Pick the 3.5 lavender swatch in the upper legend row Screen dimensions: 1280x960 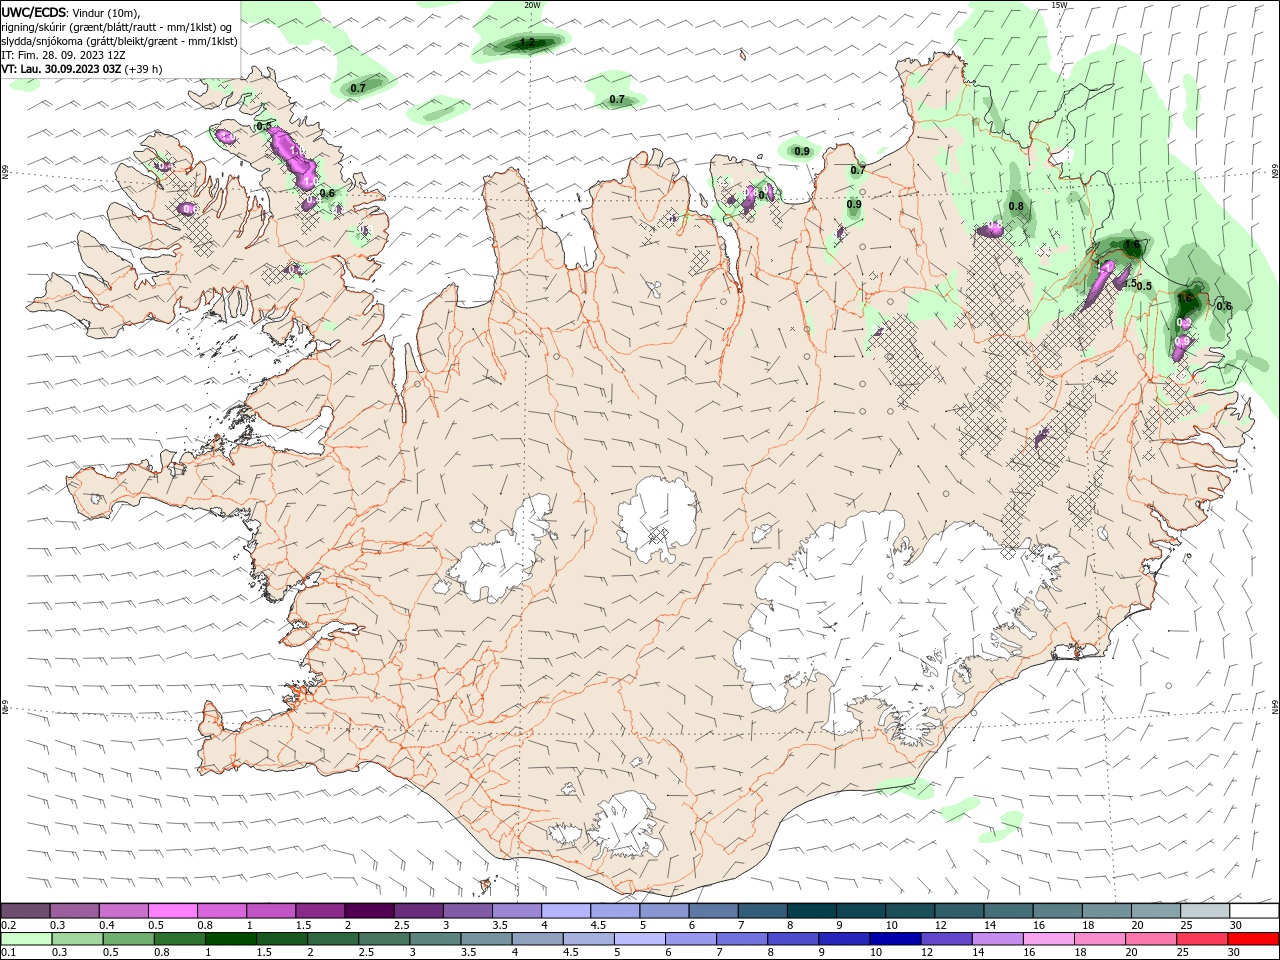click(516, 910)
